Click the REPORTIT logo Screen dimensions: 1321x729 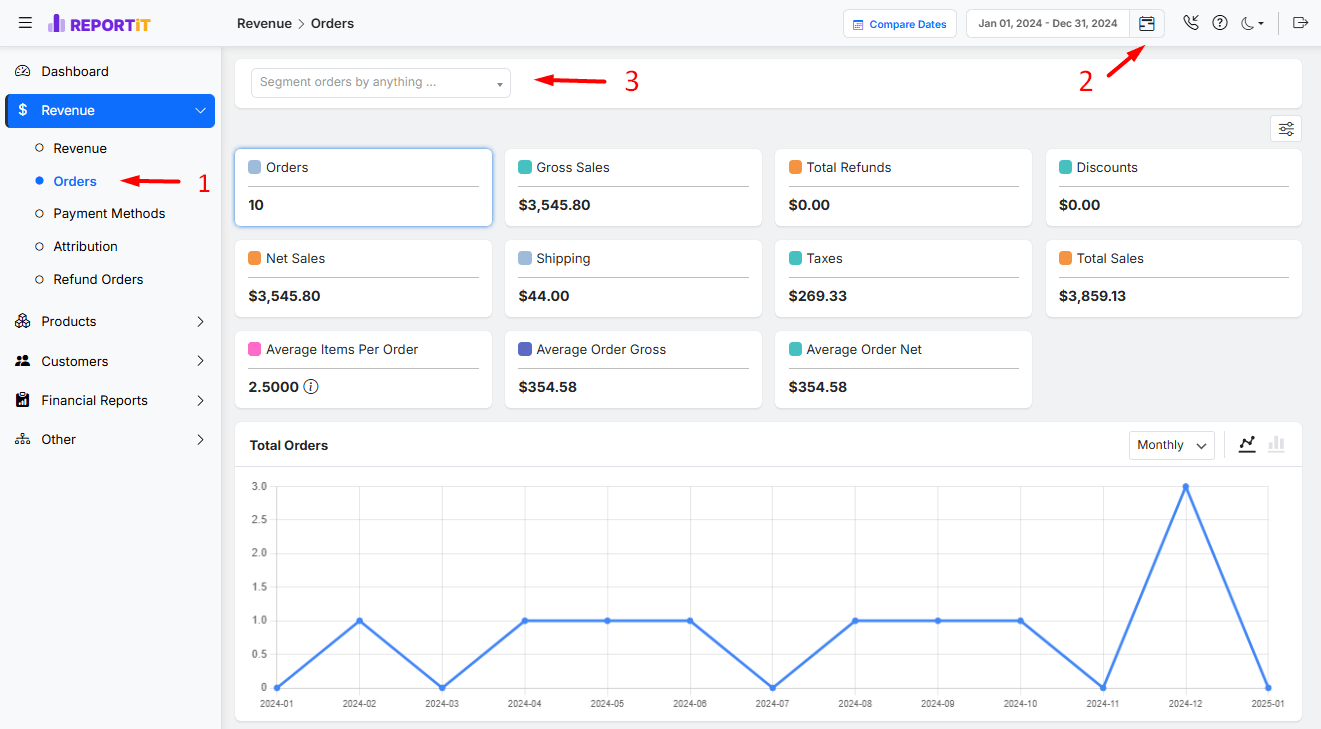tap(99, 23)
